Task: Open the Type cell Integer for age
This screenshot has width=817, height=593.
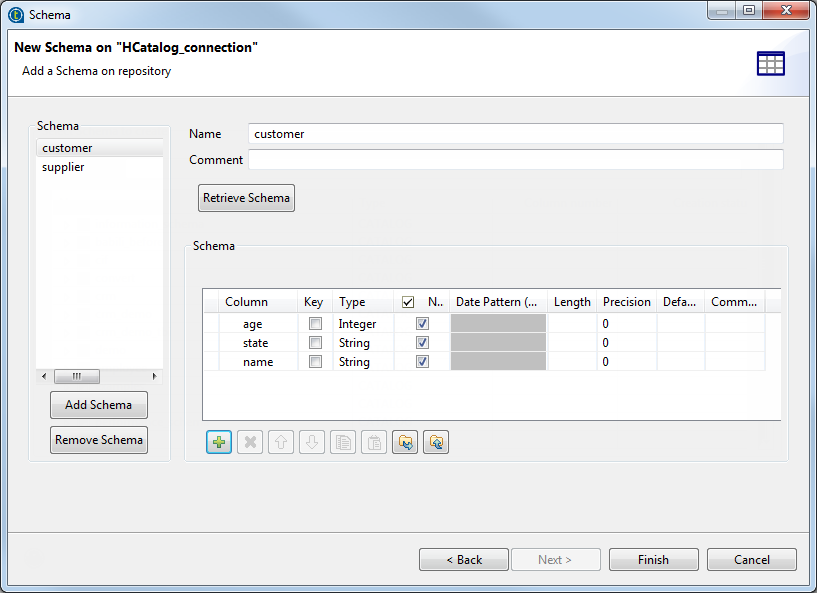Action: 363,324
